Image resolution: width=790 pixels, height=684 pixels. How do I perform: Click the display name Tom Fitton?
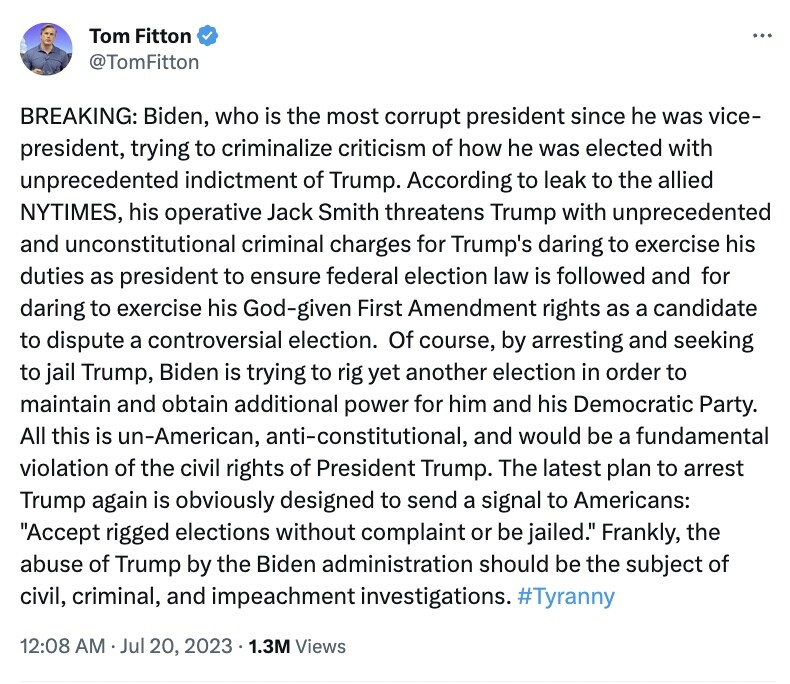140,36
